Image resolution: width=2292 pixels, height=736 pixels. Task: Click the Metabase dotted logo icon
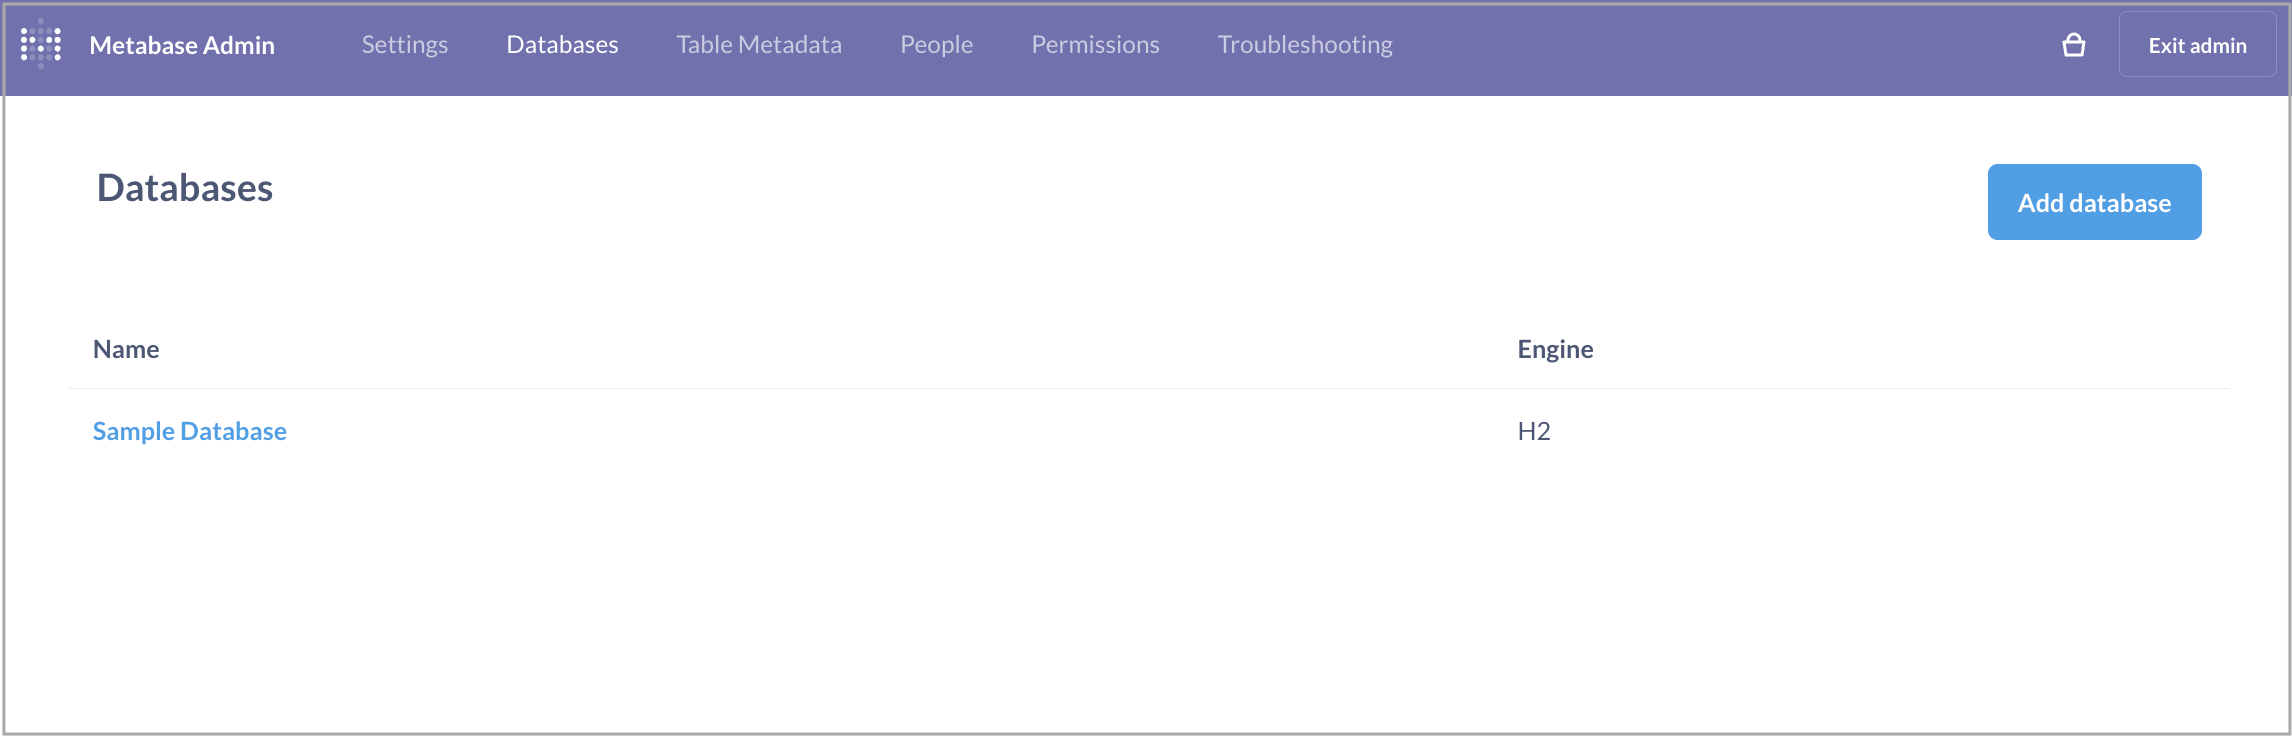pos(41,45)
